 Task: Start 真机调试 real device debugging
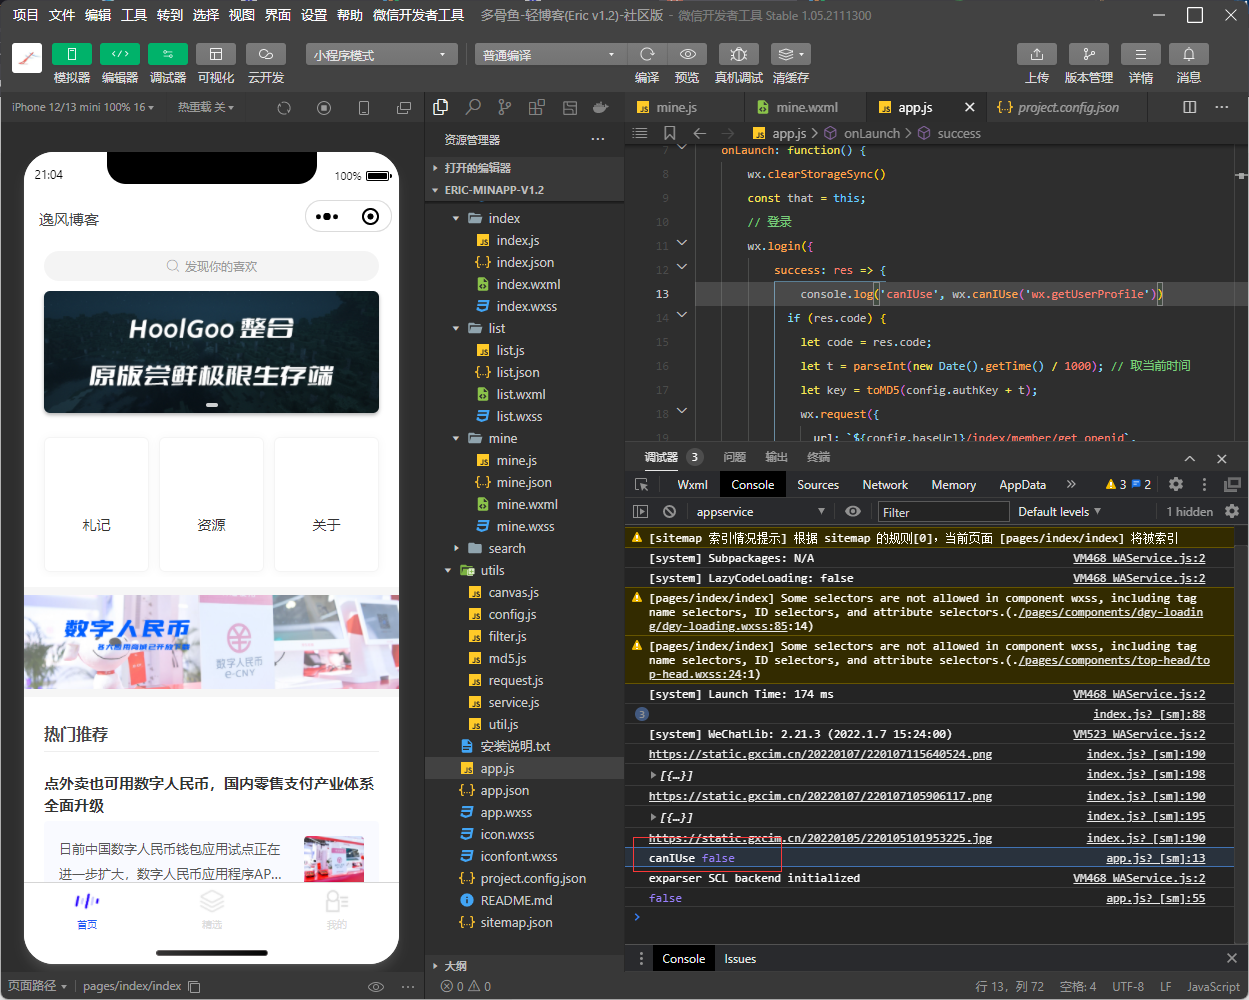739,54
